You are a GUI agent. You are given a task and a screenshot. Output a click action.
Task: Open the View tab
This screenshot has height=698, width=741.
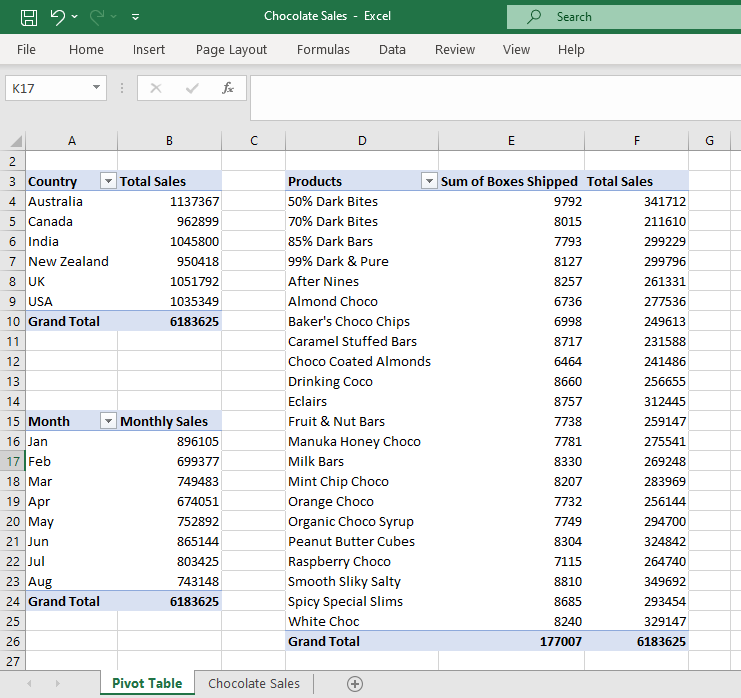[x=516, y=50]
